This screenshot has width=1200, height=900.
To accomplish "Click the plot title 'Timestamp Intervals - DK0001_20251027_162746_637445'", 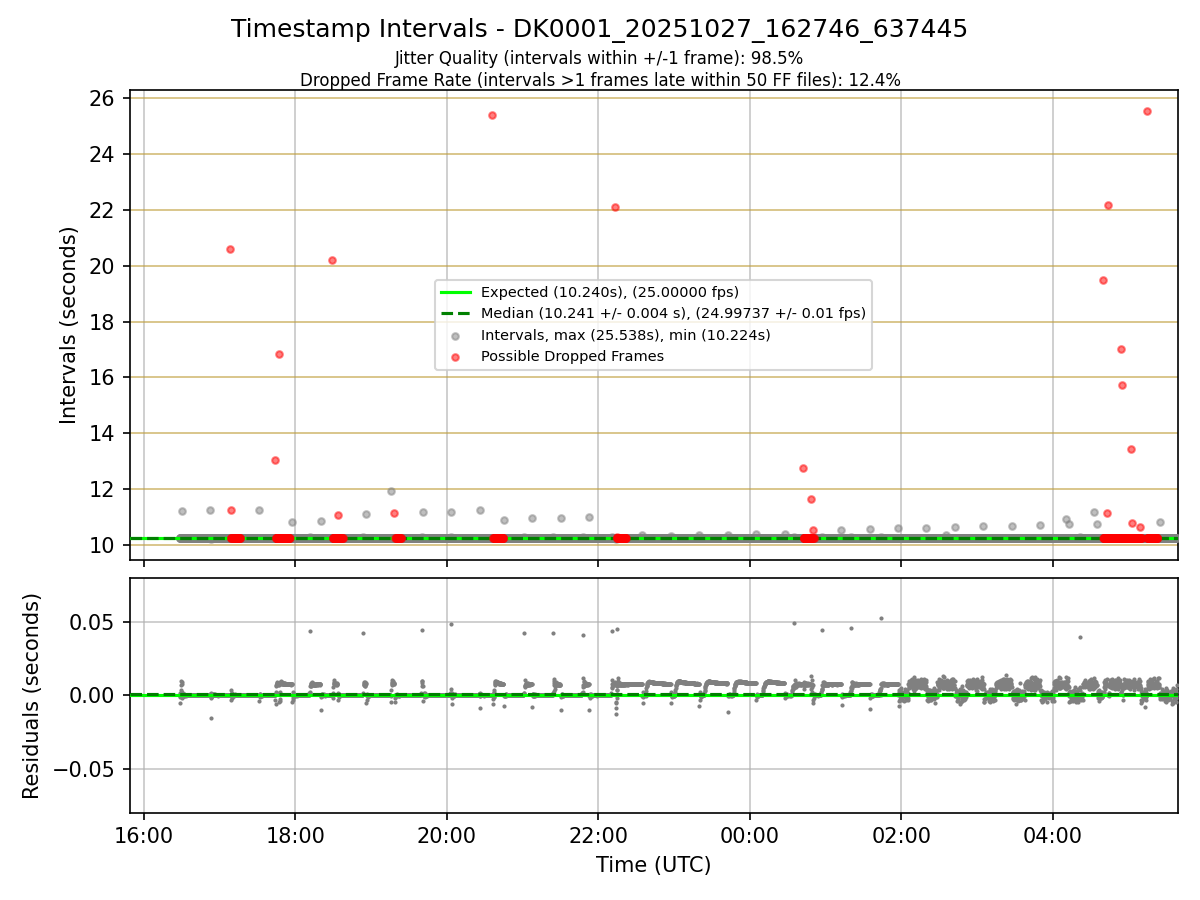I will (x=599, y=29).
